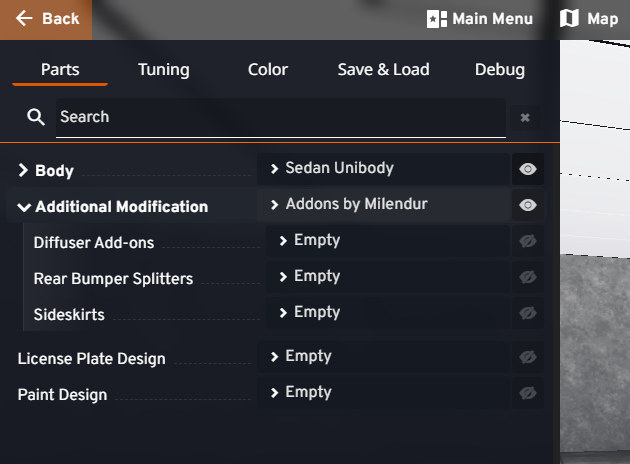Click the Main Menu star icon
The height and width of the screenshot is (464, 630).
436,19
